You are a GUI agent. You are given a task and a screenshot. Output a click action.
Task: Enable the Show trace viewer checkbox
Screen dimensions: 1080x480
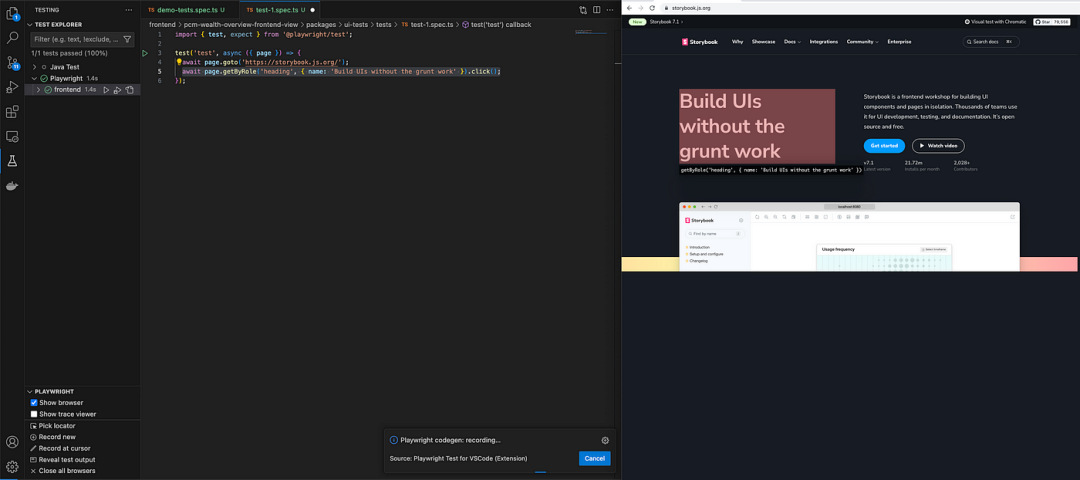(34, 414)
